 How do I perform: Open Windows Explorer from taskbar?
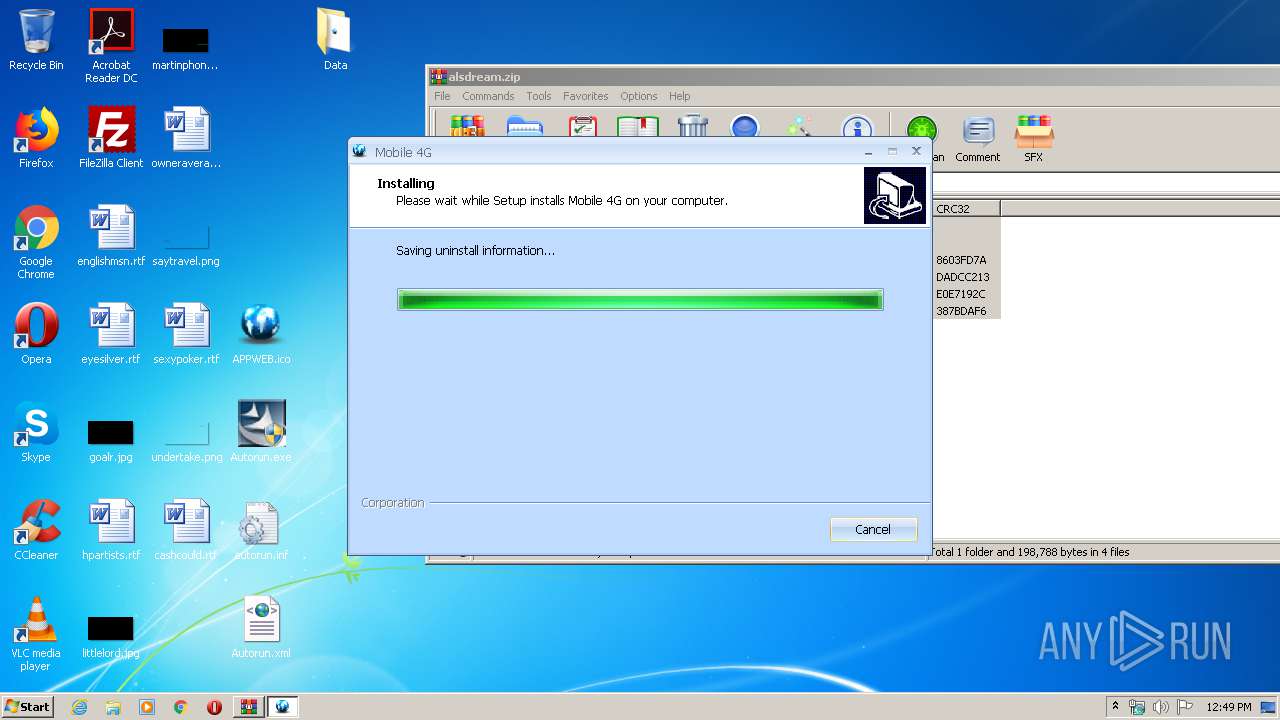[x=113, y=707]
